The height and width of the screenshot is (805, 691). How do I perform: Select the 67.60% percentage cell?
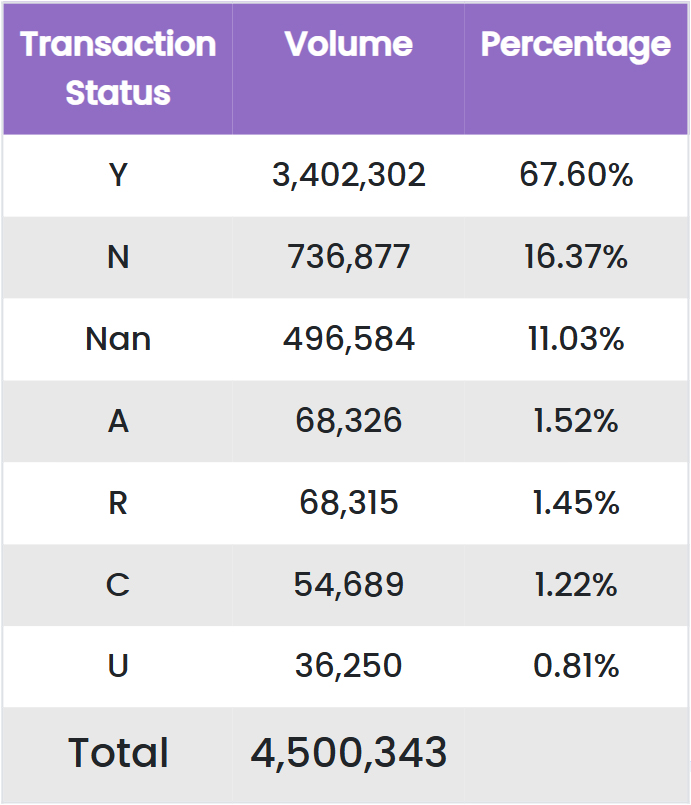click(x=576, y=175)
